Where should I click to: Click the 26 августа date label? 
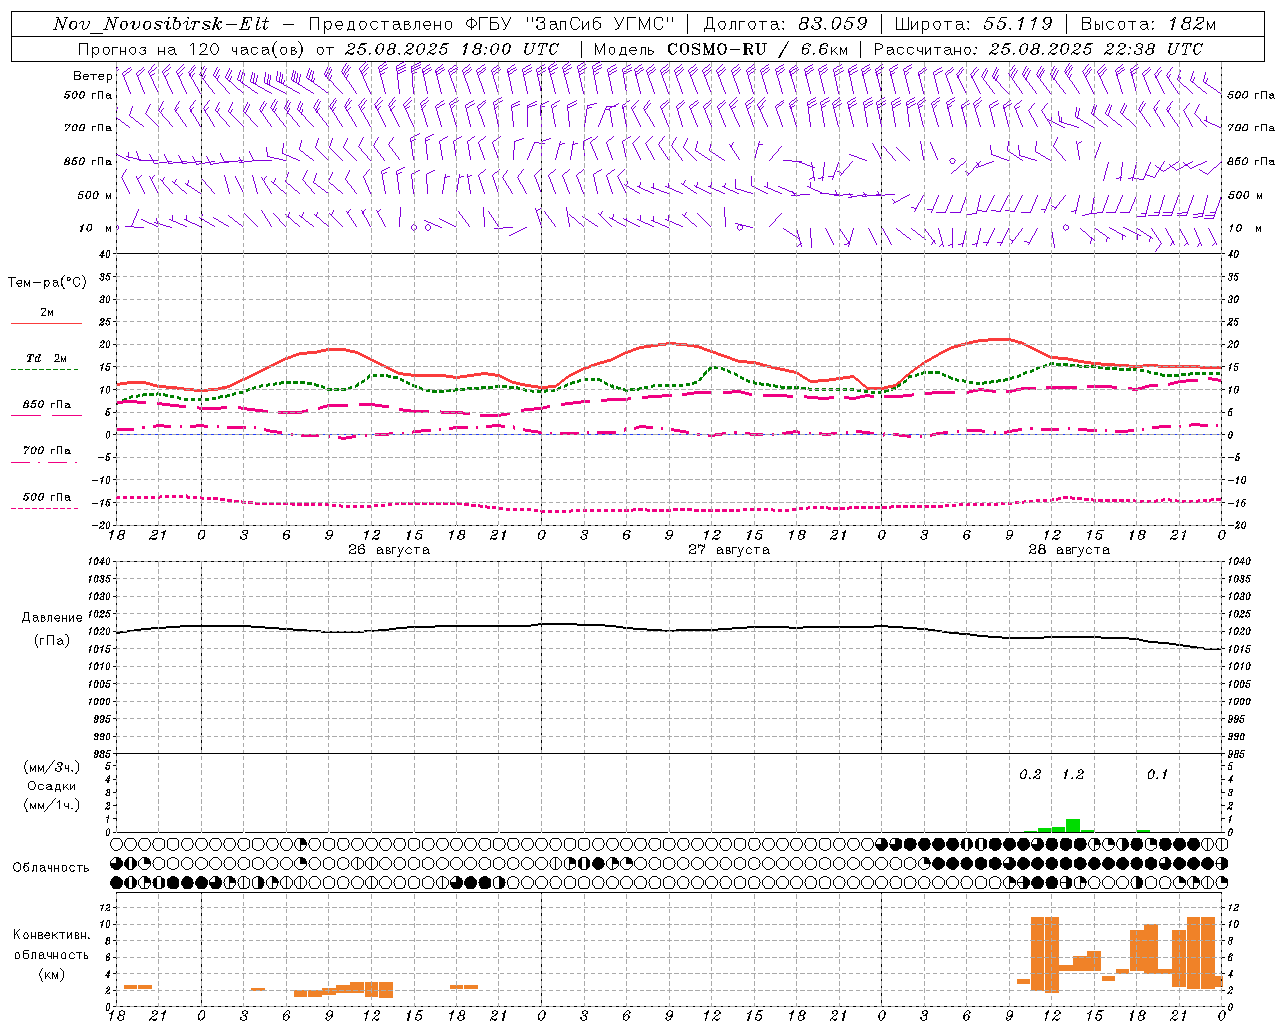coord(388,550)
